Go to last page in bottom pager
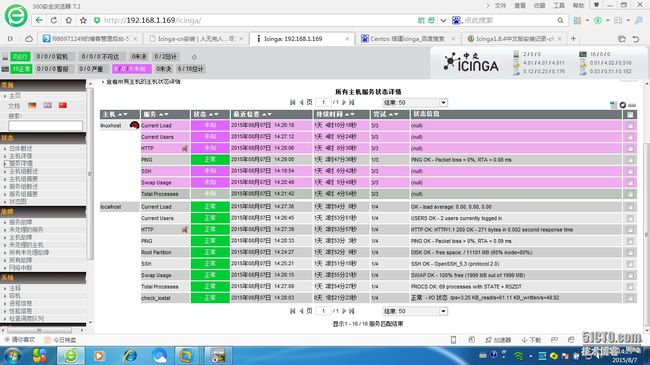 (352, 311)
